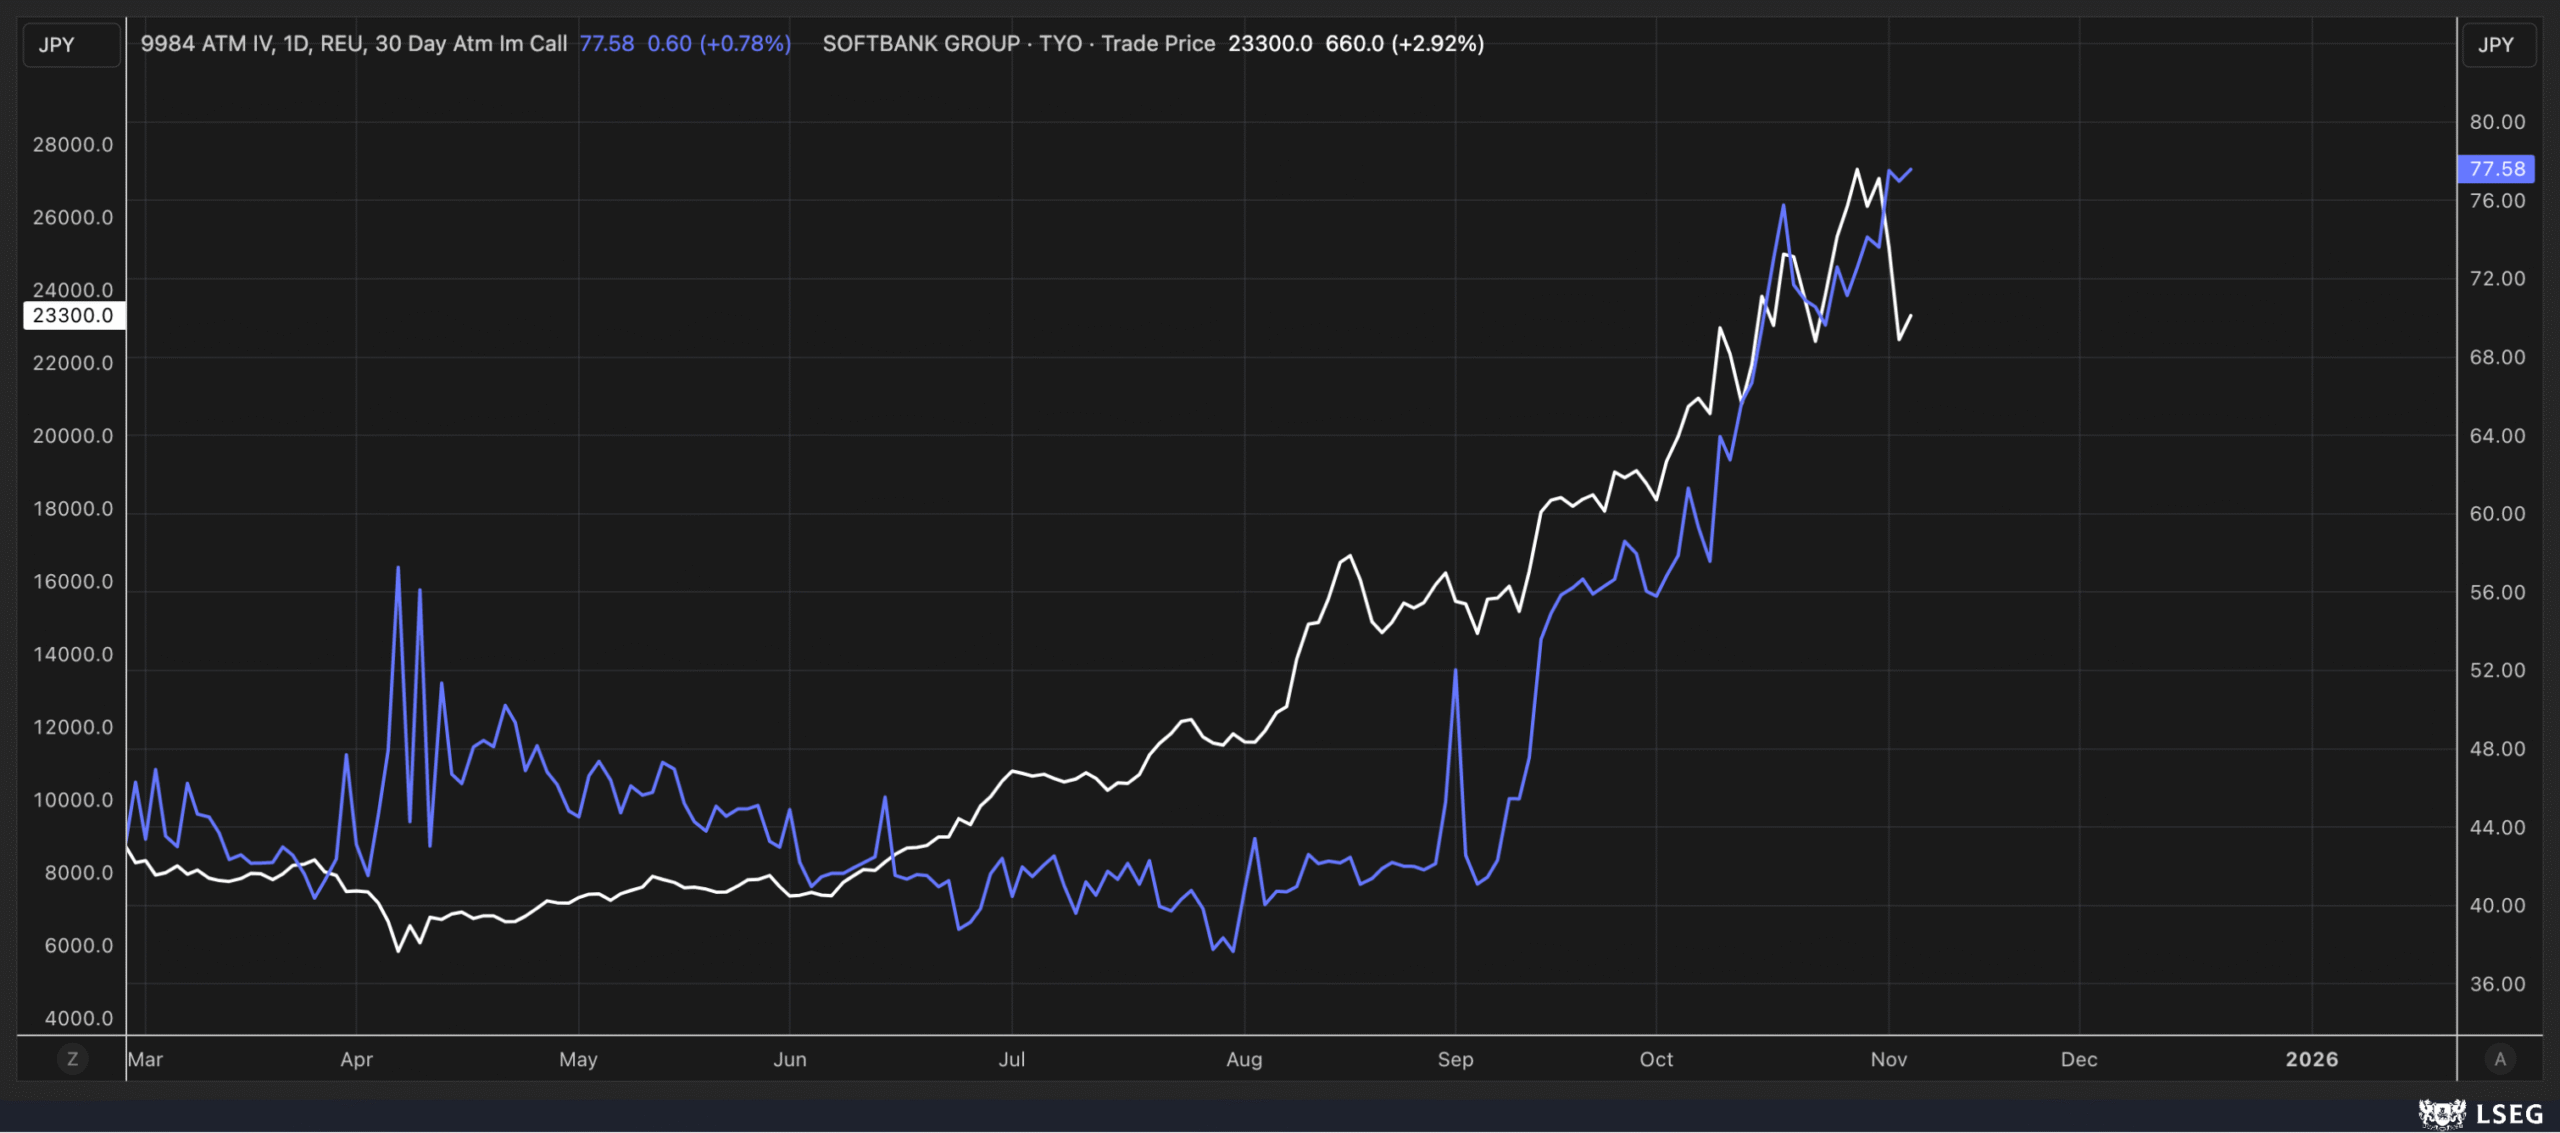Click the 80.00 tick on right axis

coord(2497,122)
